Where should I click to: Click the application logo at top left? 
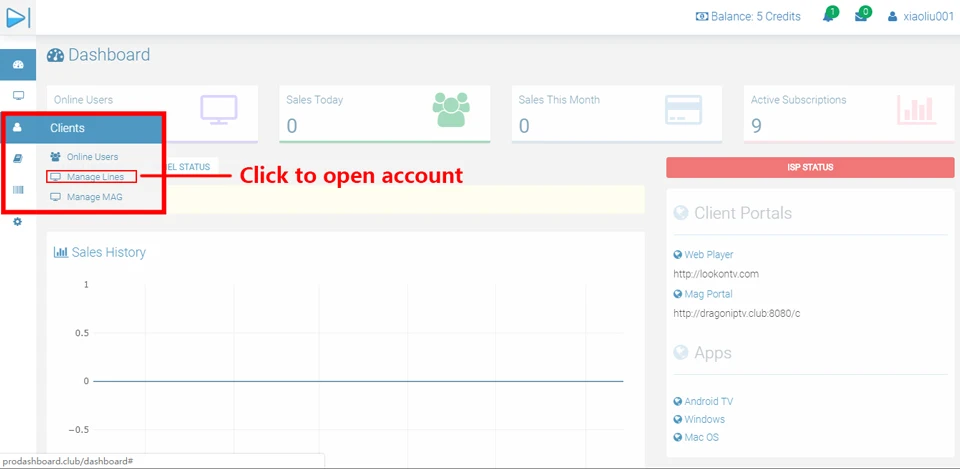[17, 17]
